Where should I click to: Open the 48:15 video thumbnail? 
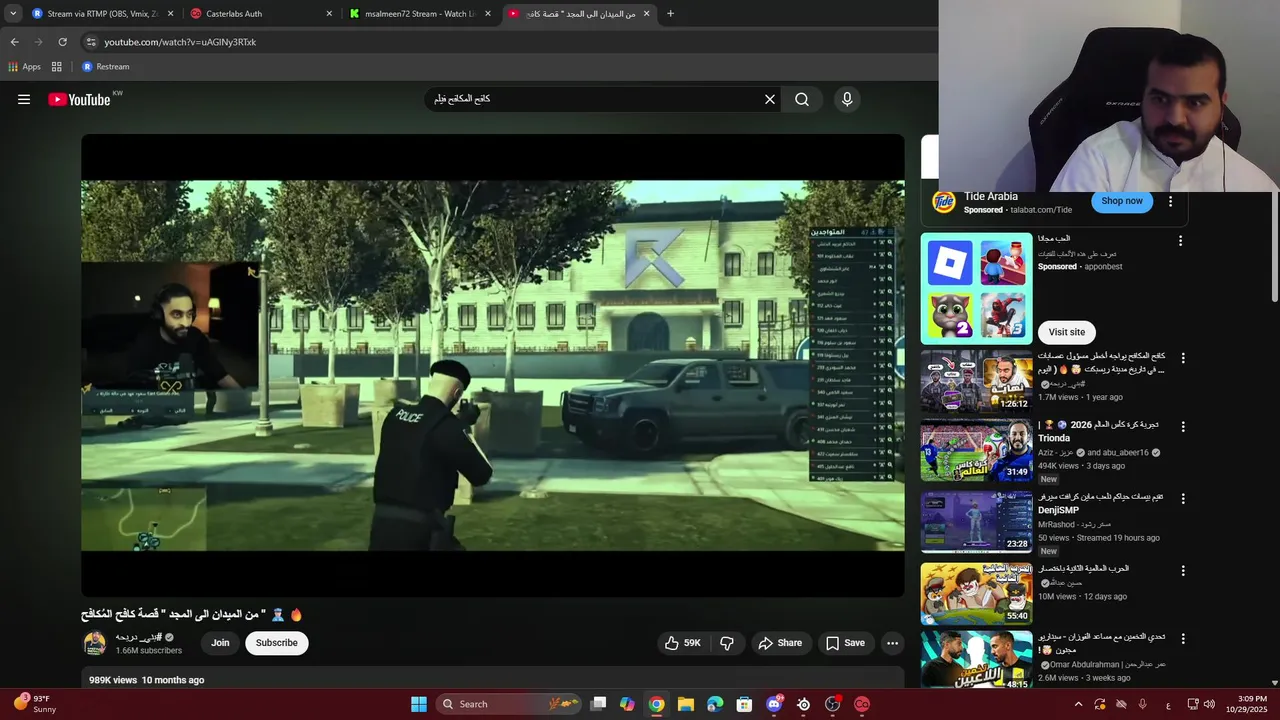976,660
